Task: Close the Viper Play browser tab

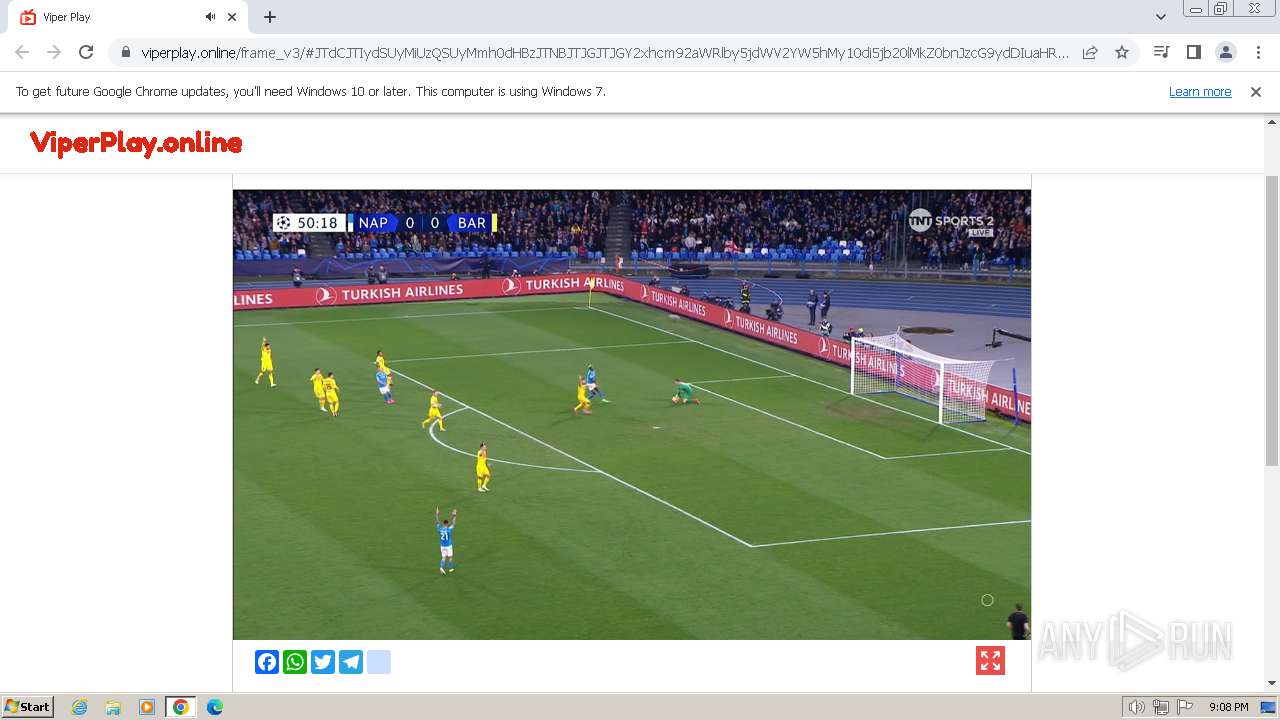Action: point(232,17)
